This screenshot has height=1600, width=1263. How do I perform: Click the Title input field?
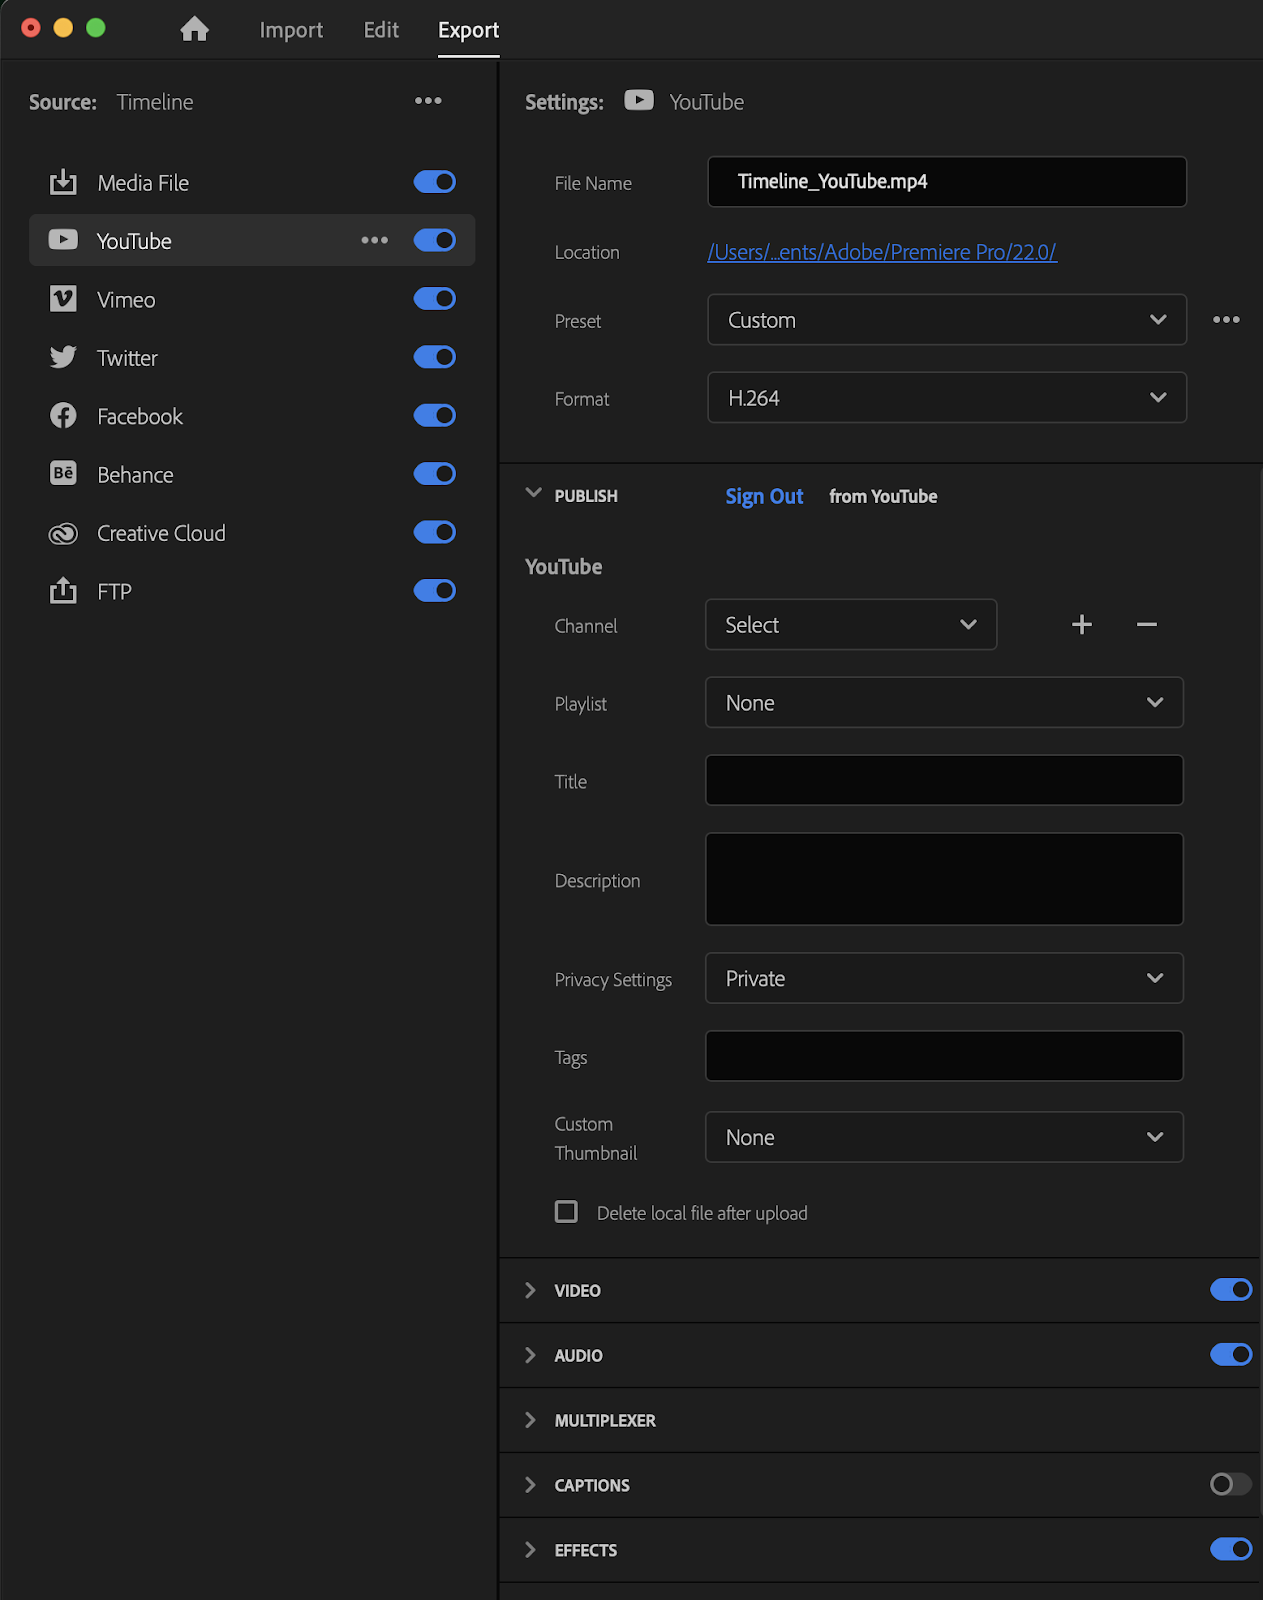(944, 780)
